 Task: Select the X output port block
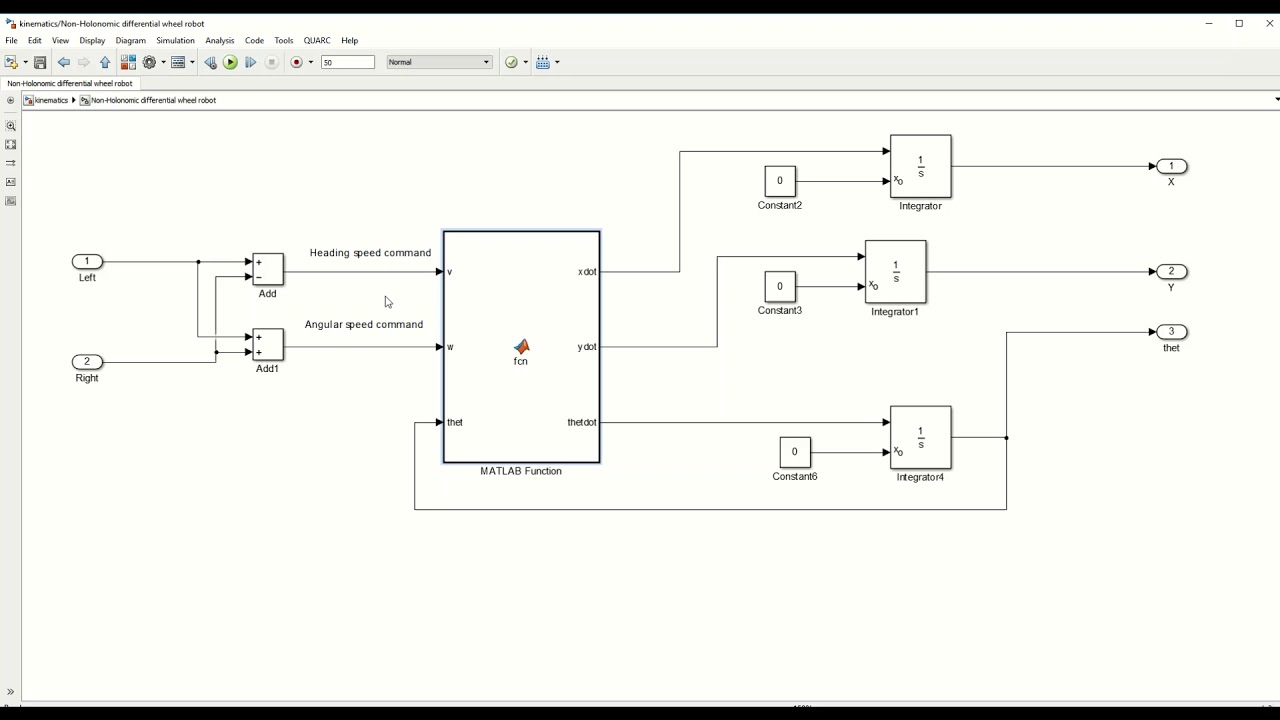coord(1172,166)
